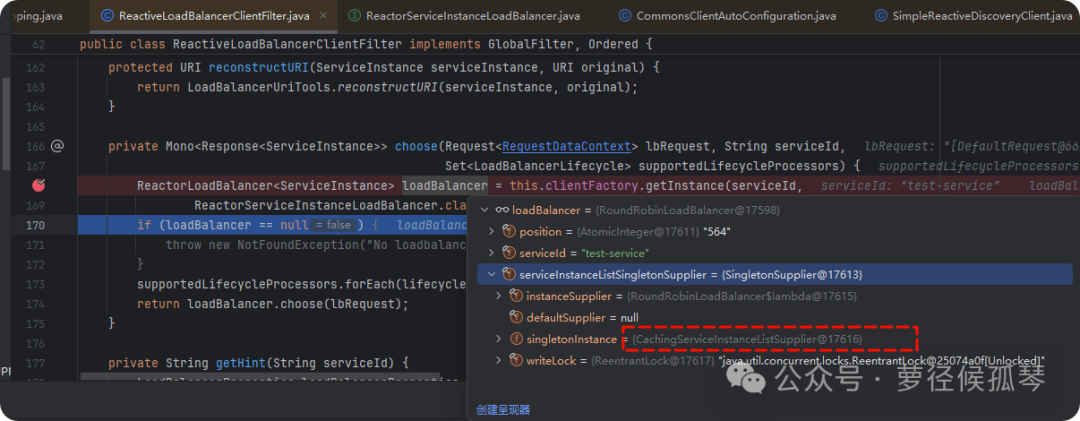Click the field icon next to serviceId
Screen dimensions: 1080x421
point(510,253)
